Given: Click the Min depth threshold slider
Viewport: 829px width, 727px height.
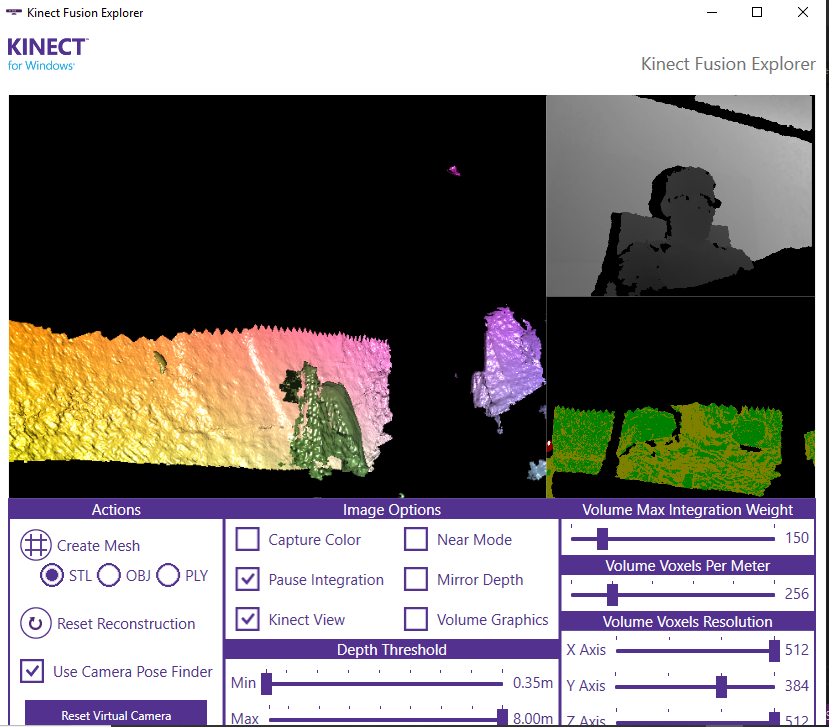Looking at the screenshot, I should 384,684.
